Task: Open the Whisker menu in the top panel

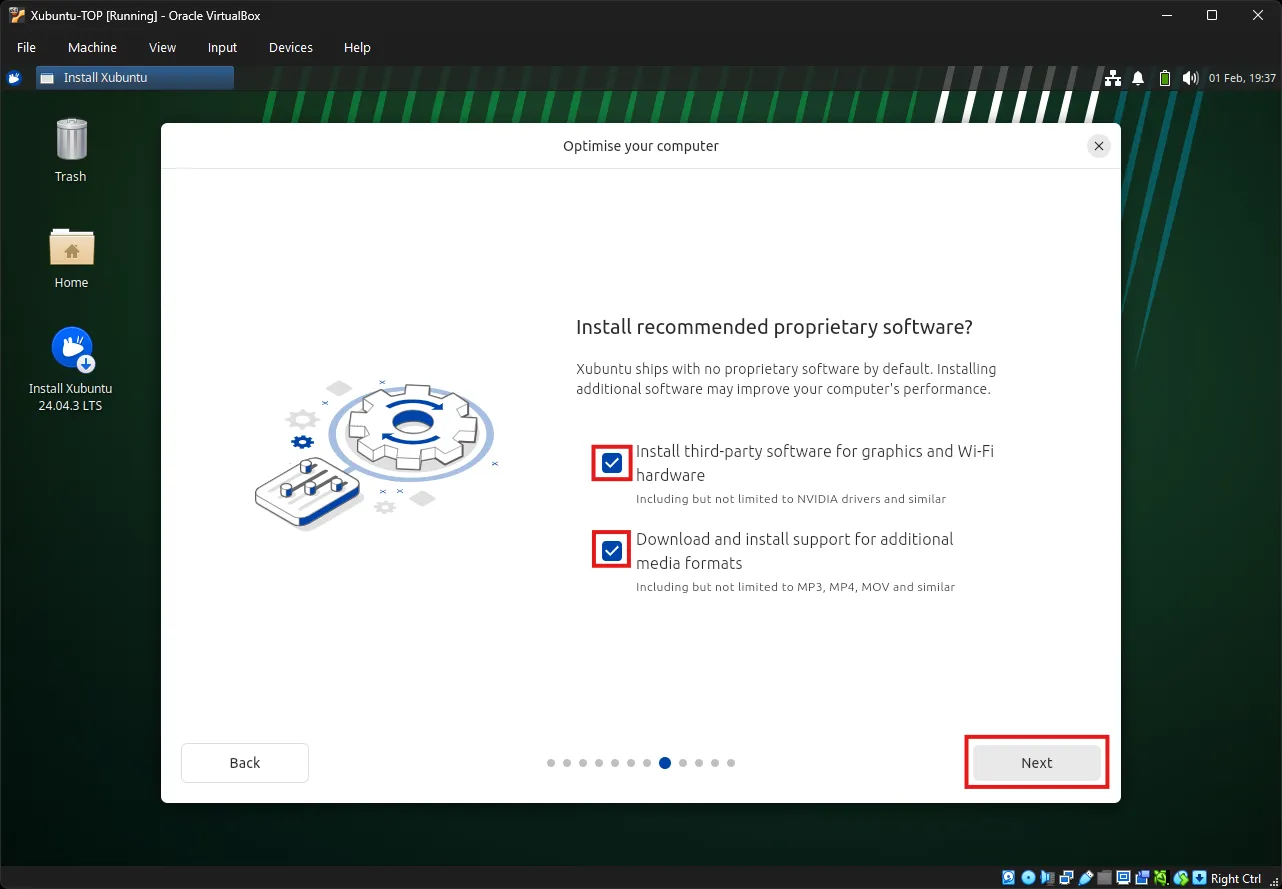Action: click(x=13, y=77)
